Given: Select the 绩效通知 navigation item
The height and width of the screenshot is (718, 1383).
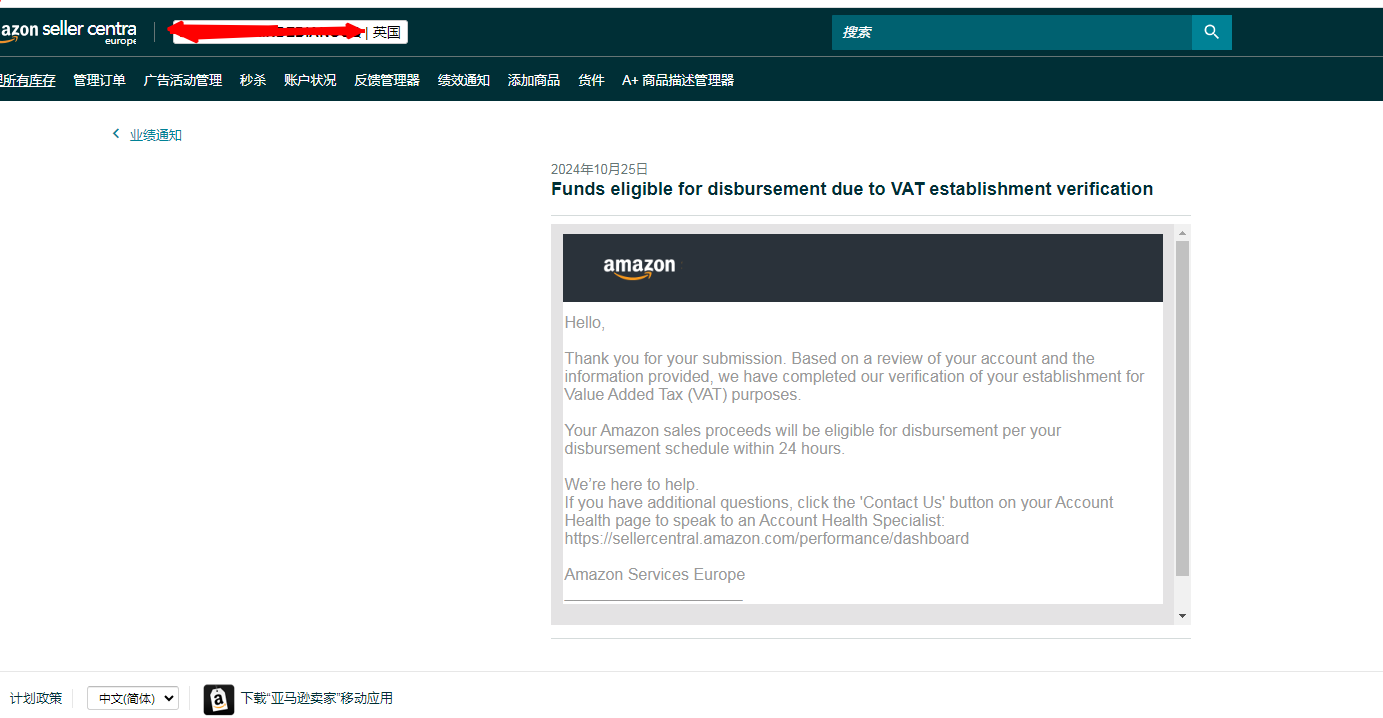Looking at the screenshot, I should click(x=464, y=80).
